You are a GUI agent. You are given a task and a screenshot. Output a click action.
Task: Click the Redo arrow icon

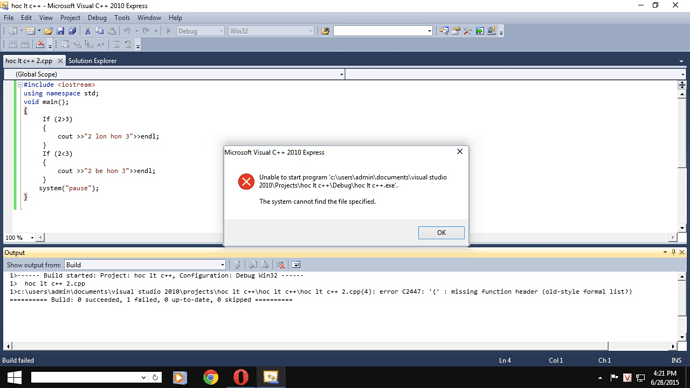(x=146, y=31)
